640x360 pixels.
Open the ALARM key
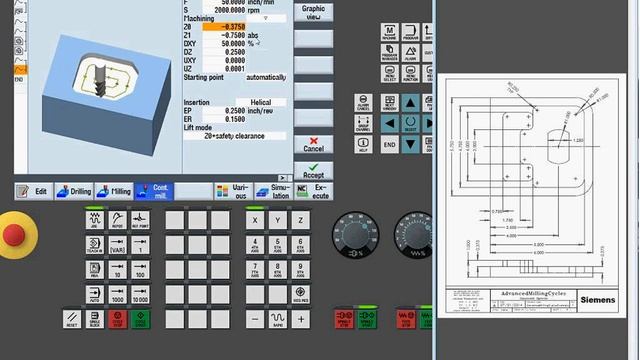click(410, 53)
